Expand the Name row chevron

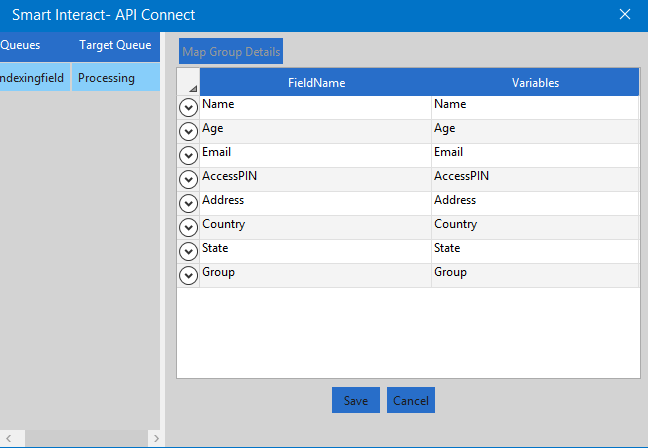[x=188, y=108]
